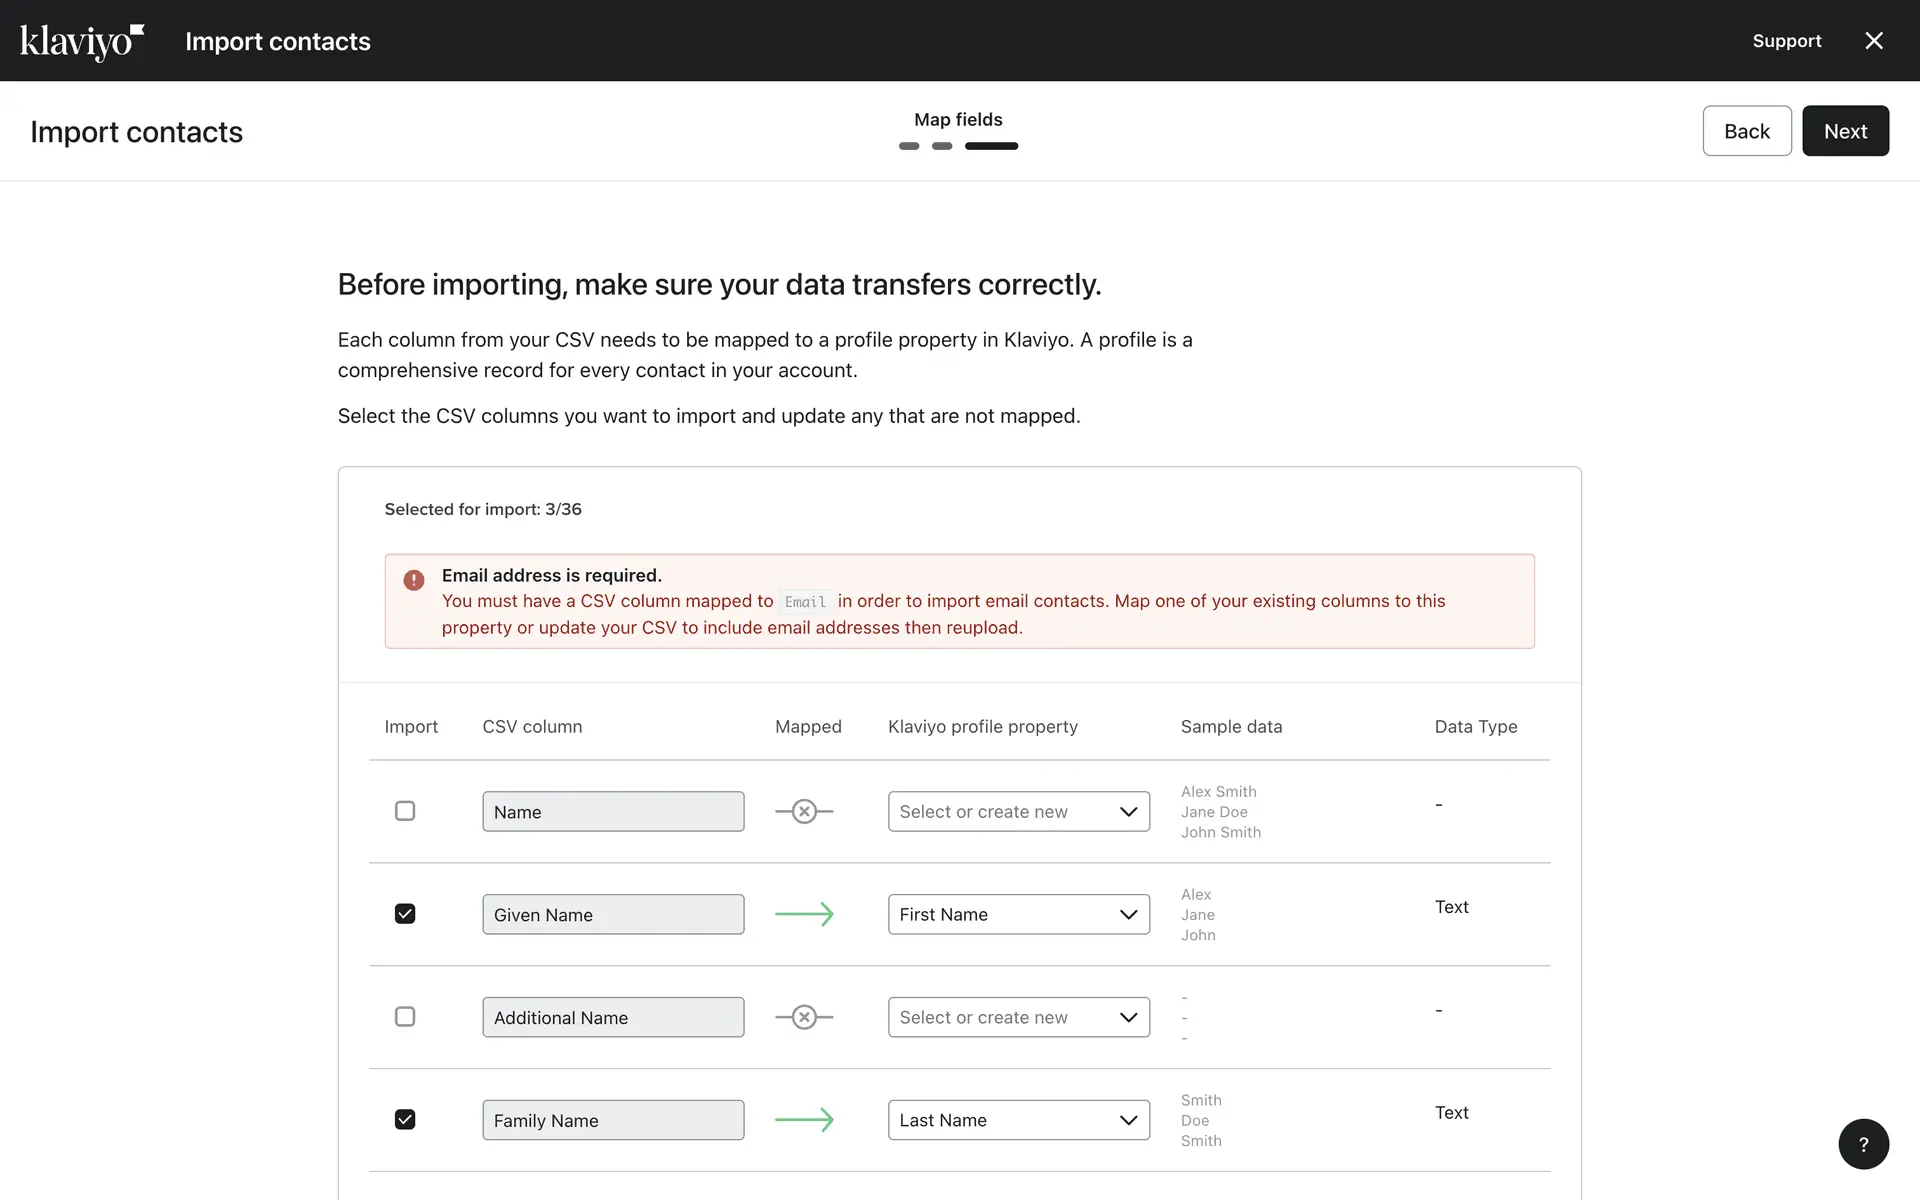The image size is (1920, 1200).
Task: Click the red error alert icon
Action: (x=414, y=580)
